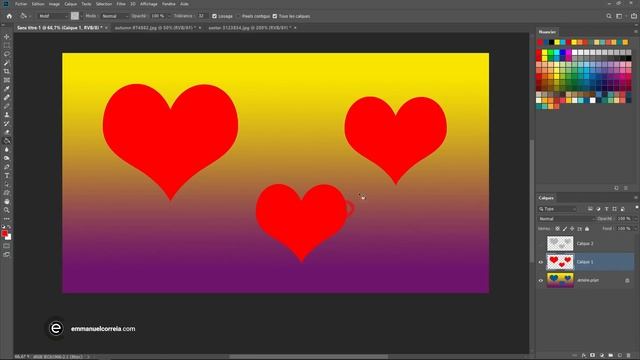Viewport: 640px width, 360px height.
Task: Open the Mode Normal dropdown in options bar
Action: click(x=115, y=16)
